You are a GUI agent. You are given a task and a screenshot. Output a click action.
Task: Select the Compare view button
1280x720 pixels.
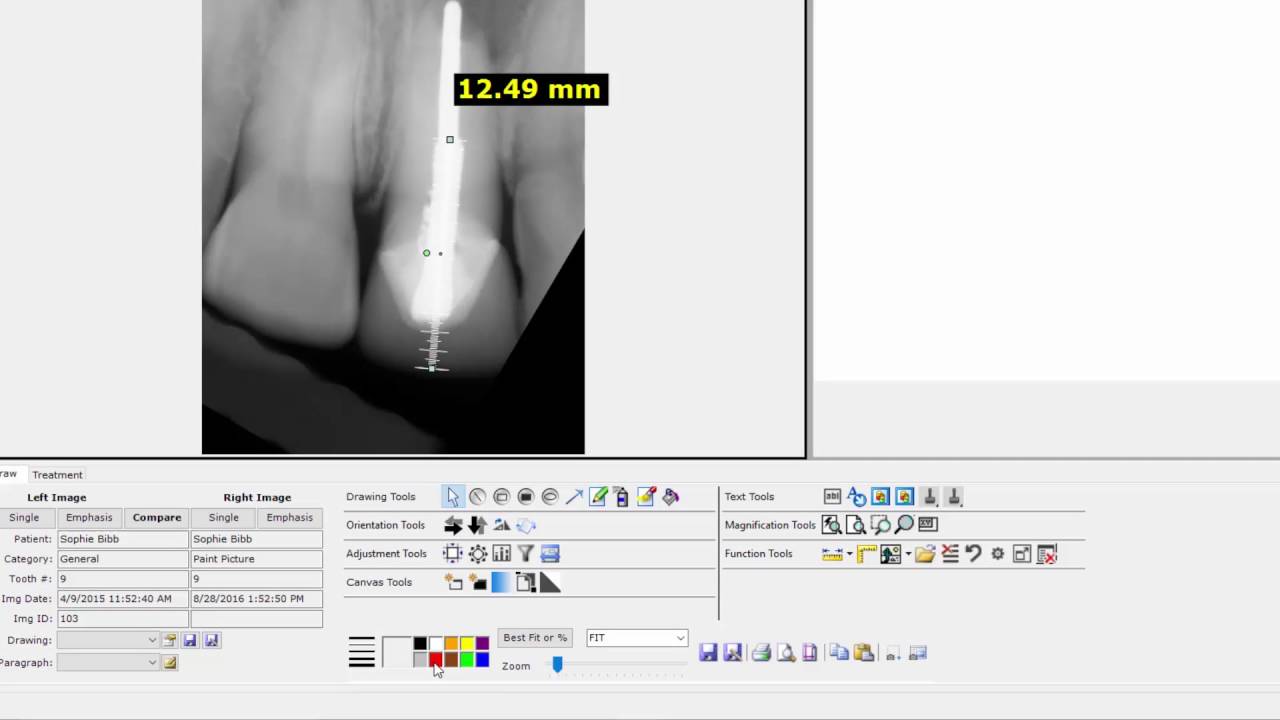pos(157,518)
